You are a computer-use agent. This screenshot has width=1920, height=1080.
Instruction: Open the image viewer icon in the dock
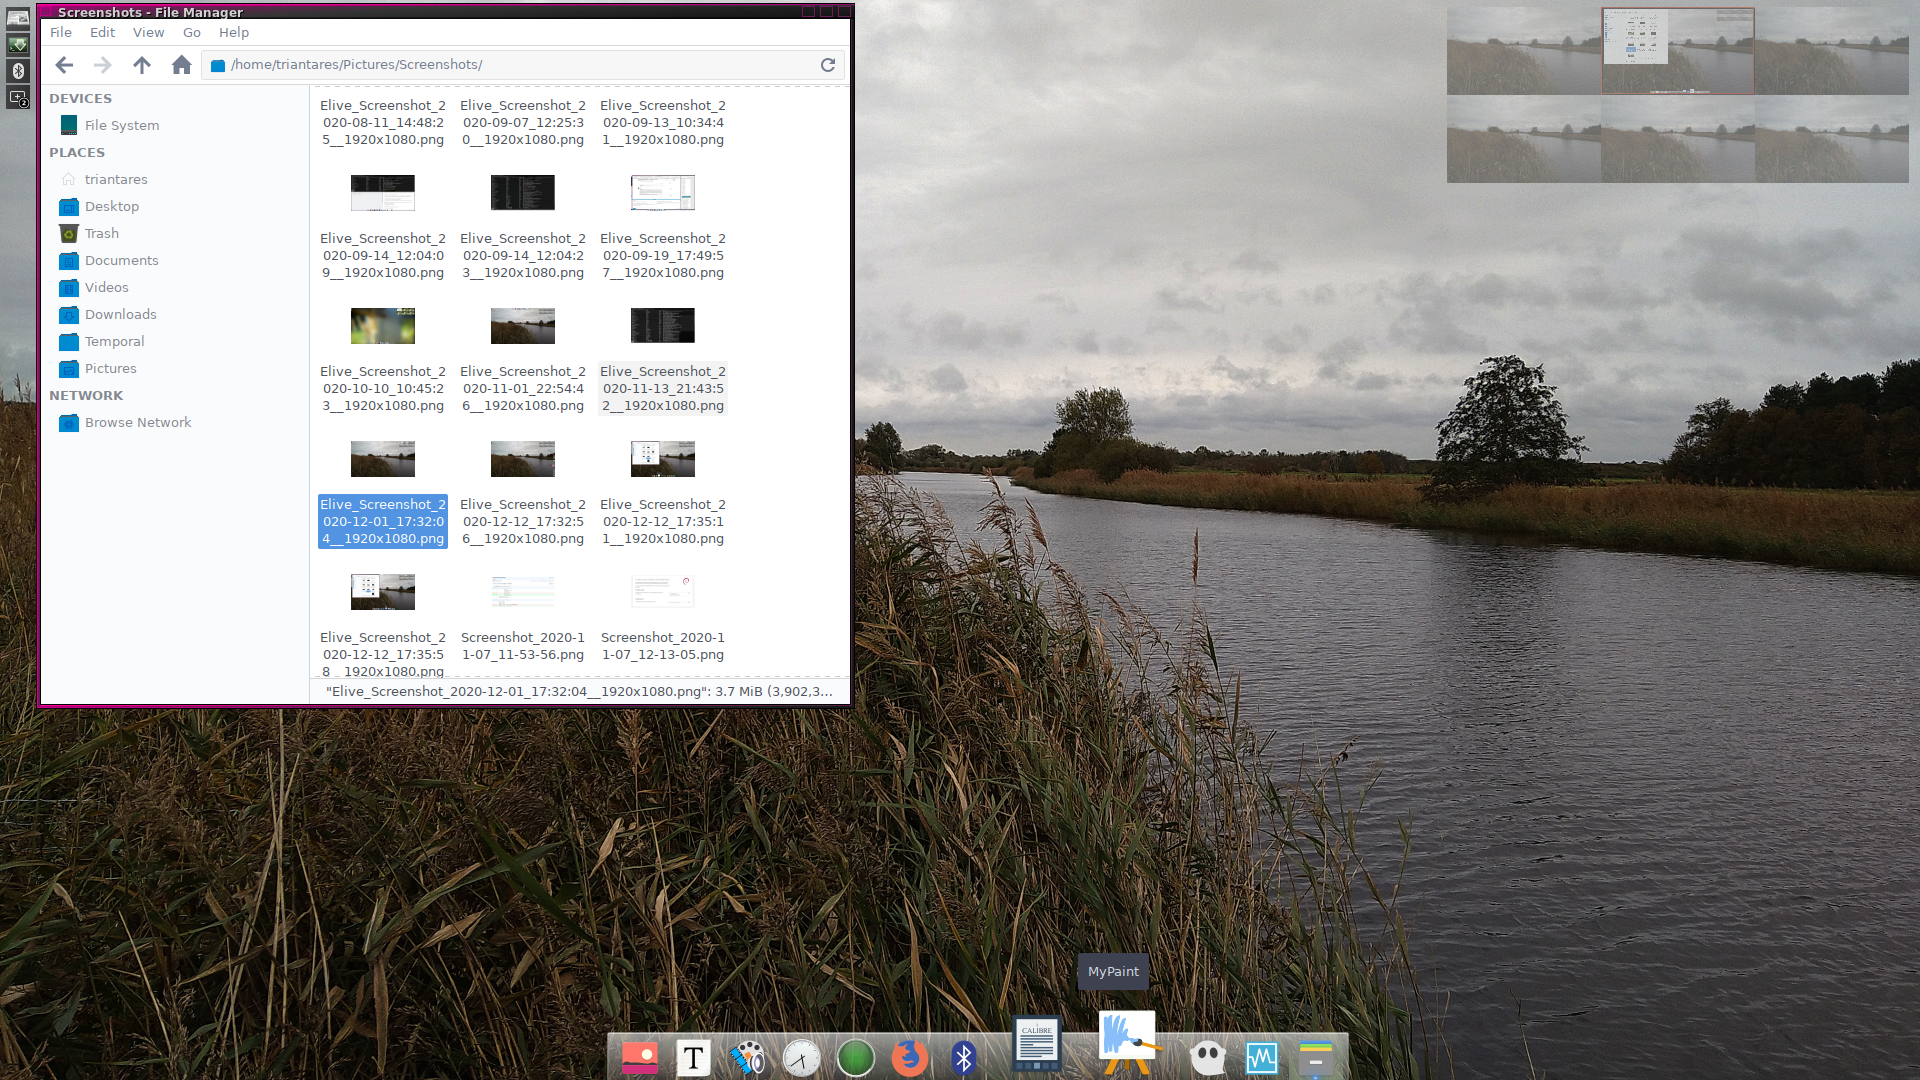tap(640, 1057)
